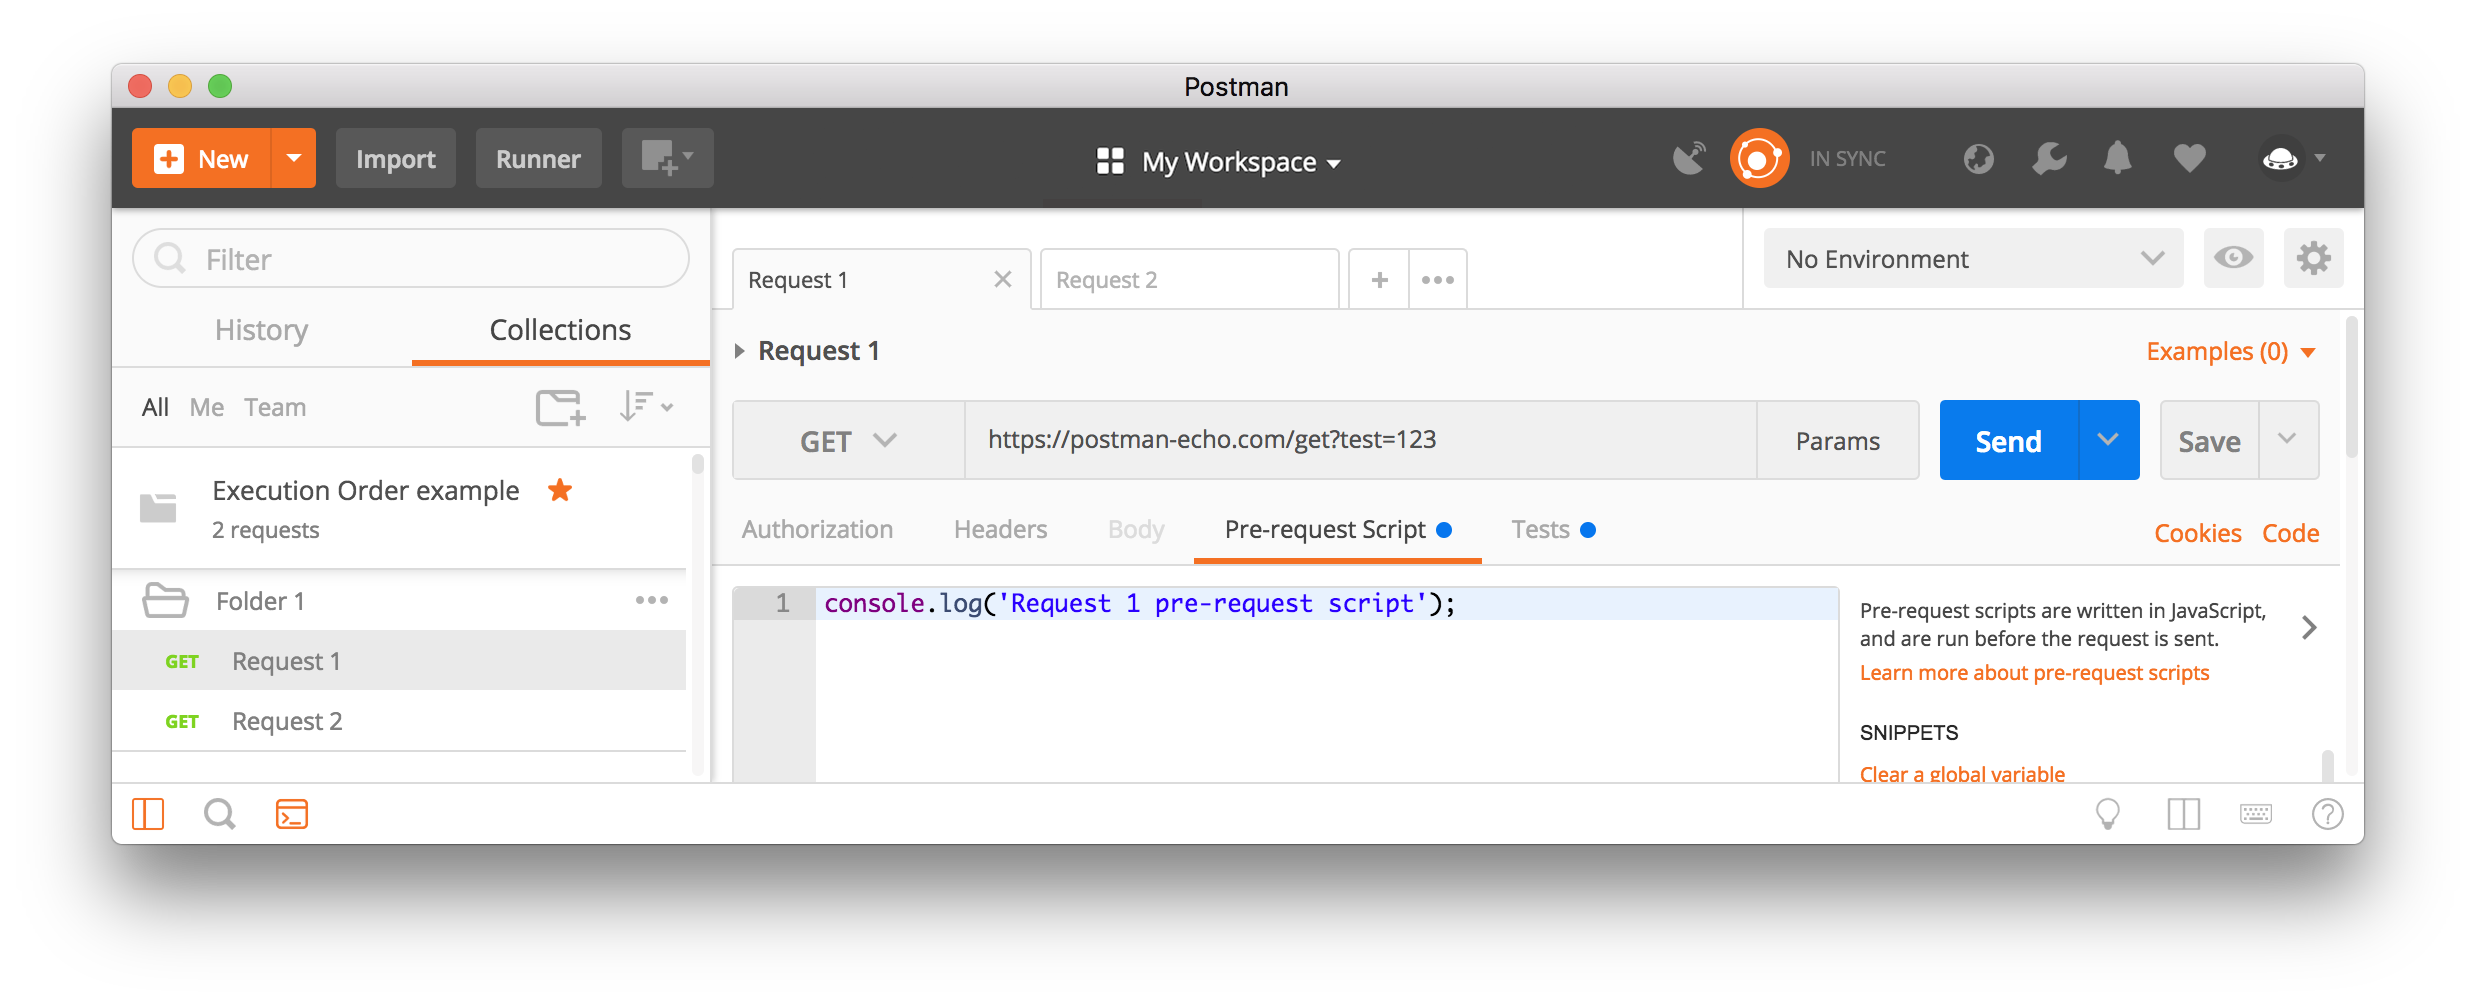Select Request 1 in the sidebar

coord(399,660)
